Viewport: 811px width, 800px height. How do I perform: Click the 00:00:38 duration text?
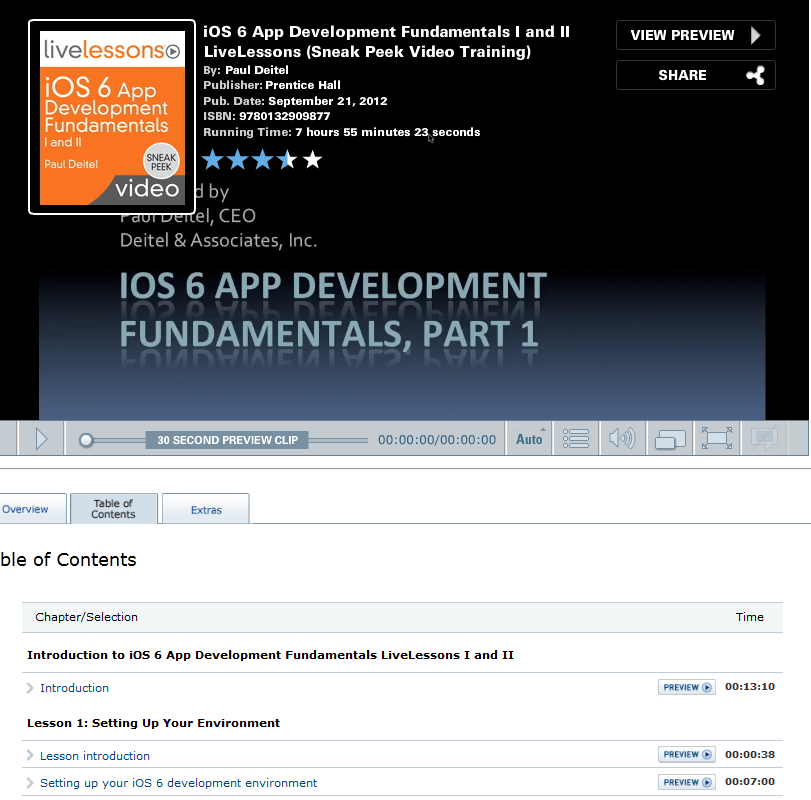coord(750,754)
